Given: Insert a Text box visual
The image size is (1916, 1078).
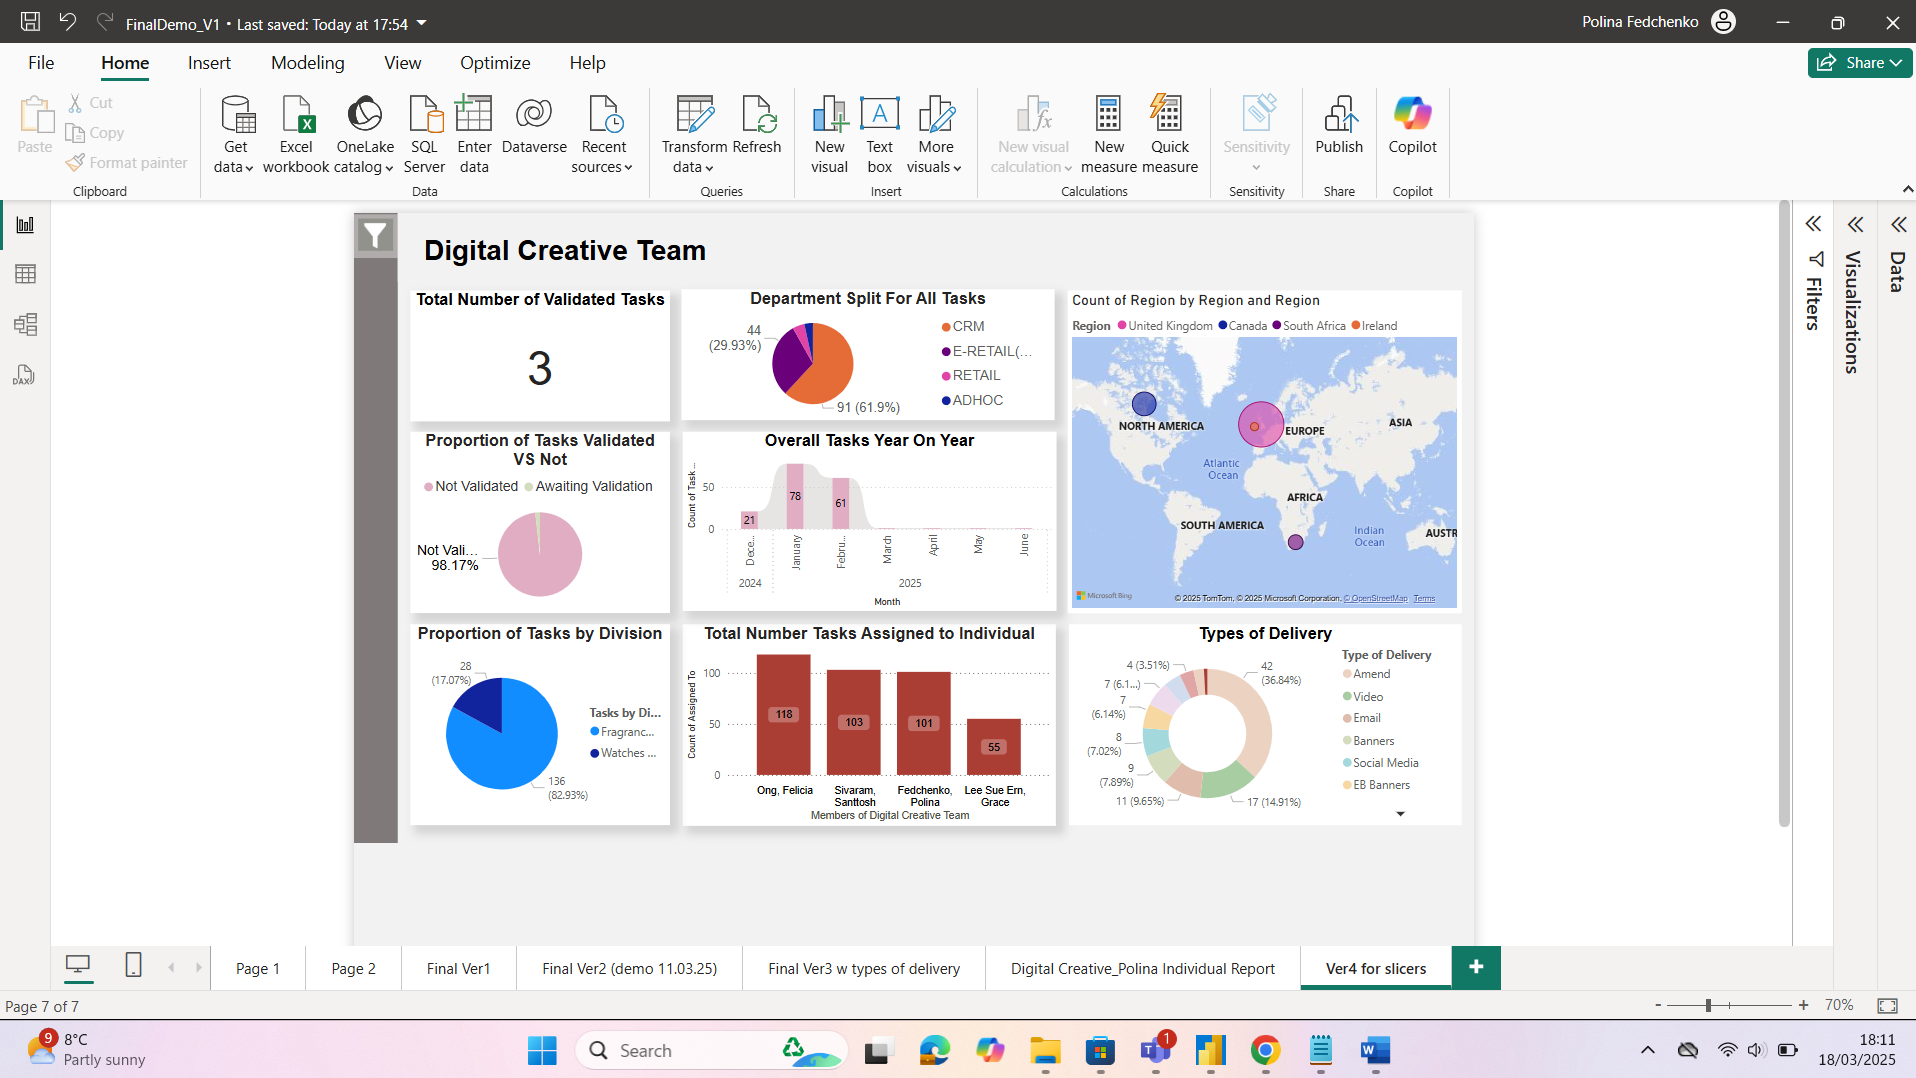Looking at the screenshot, I should (879, 133).
